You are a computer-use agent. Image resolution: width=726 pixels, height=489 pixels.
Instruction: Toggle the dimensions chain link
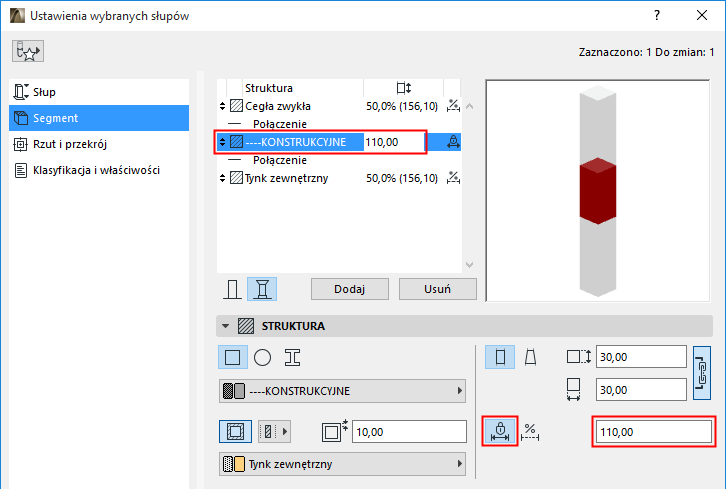(702, 373)
